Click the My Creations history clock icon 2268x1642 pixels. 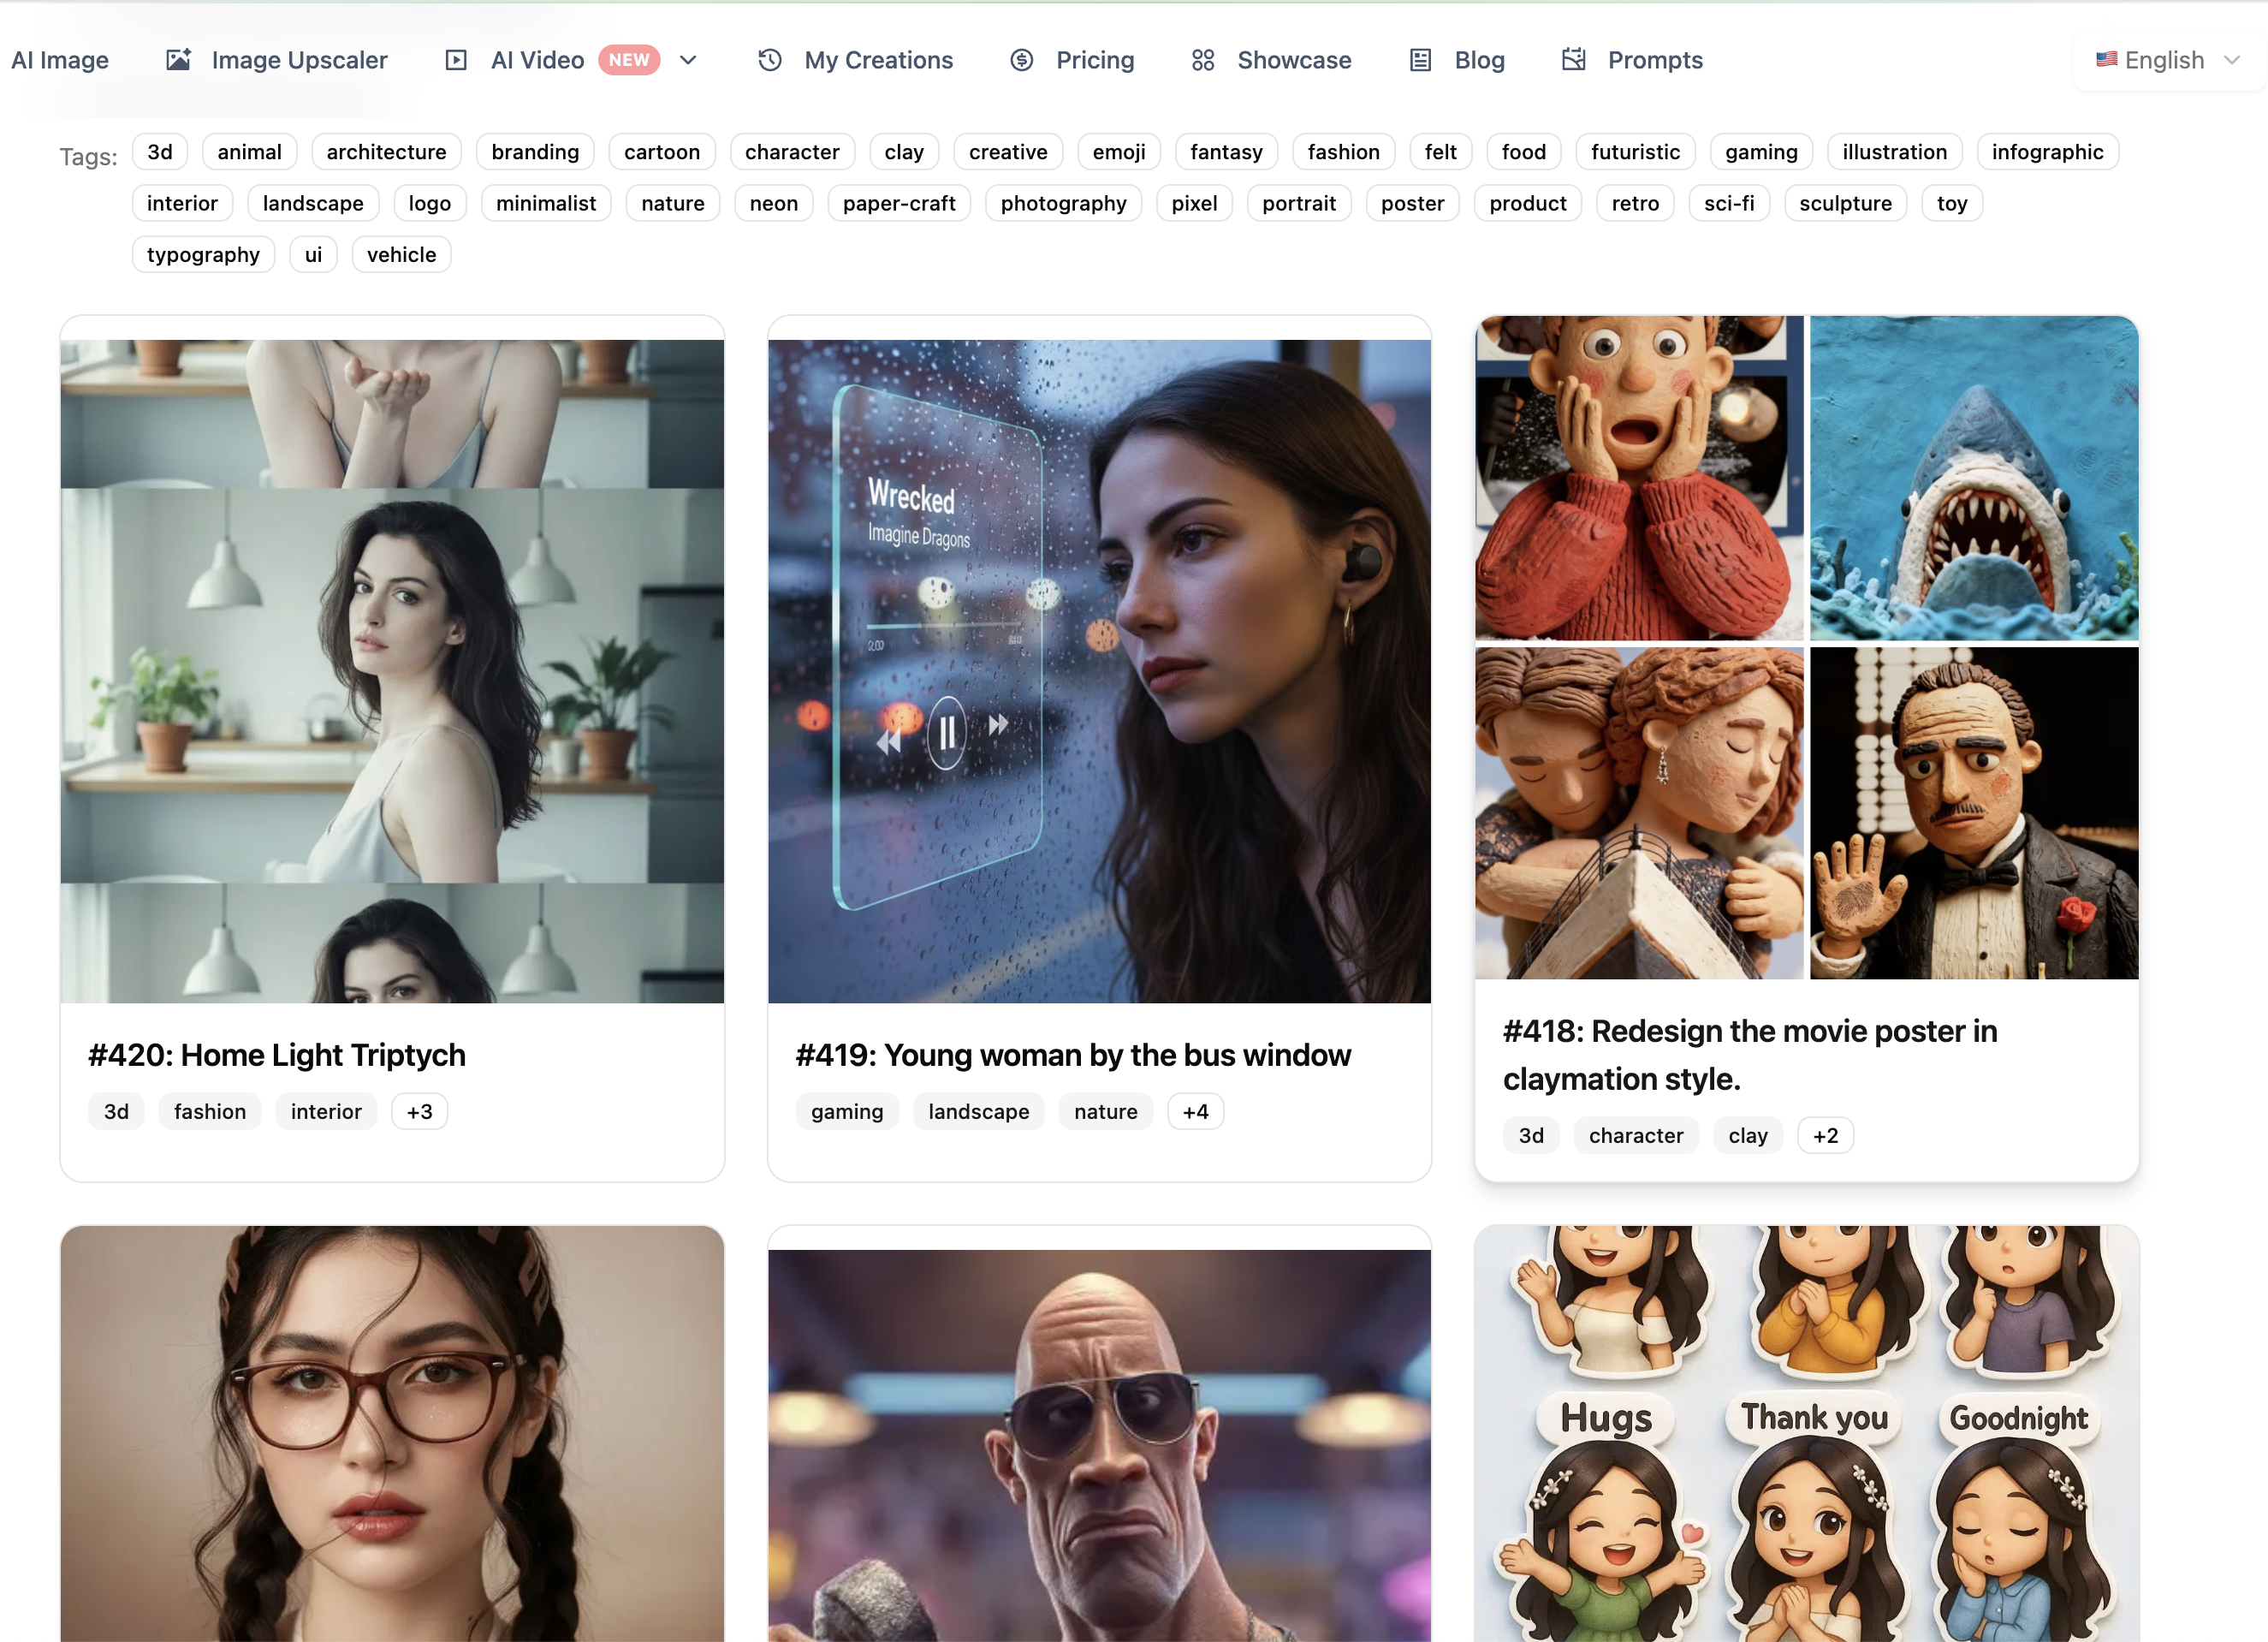769,60
